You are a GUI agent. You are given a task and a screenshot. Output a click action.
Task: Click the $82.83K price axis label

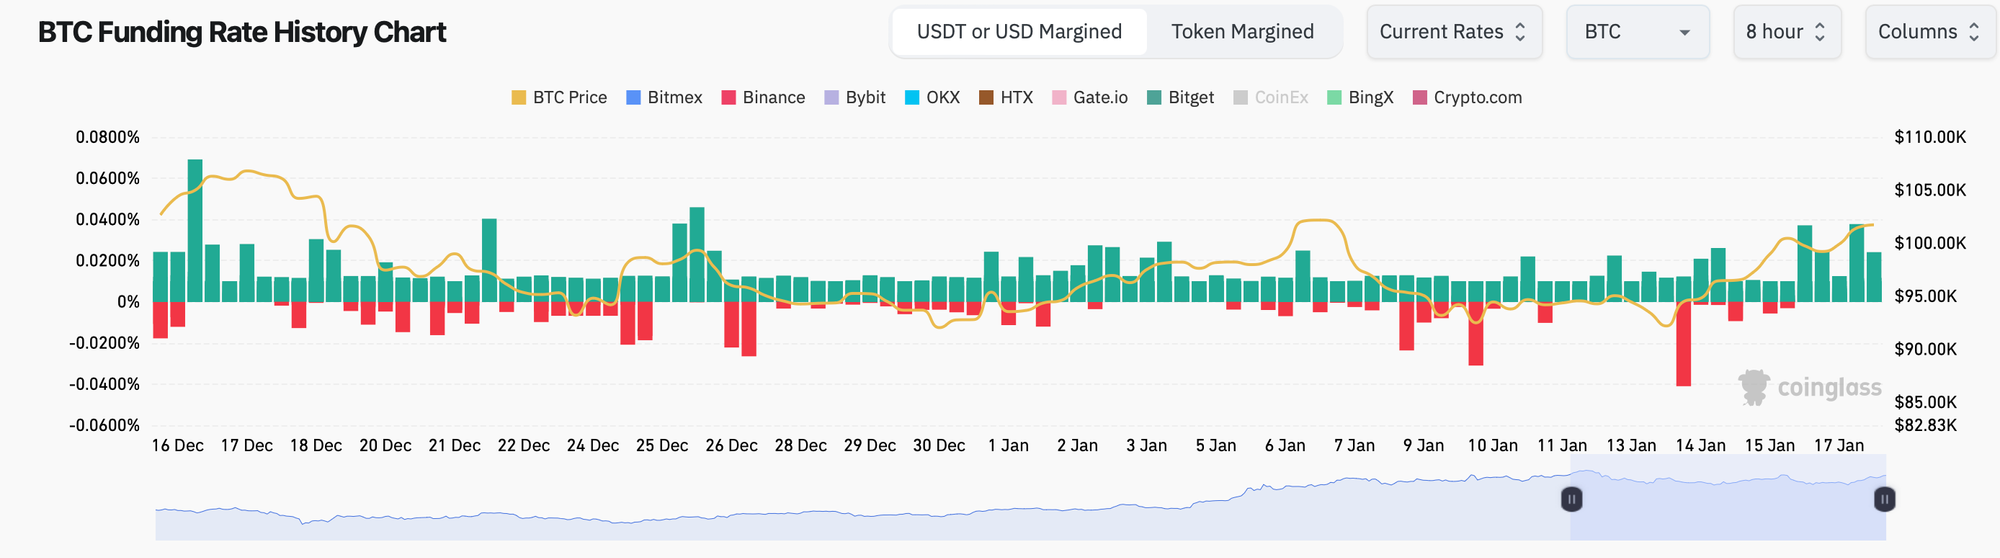point(1926,425)
